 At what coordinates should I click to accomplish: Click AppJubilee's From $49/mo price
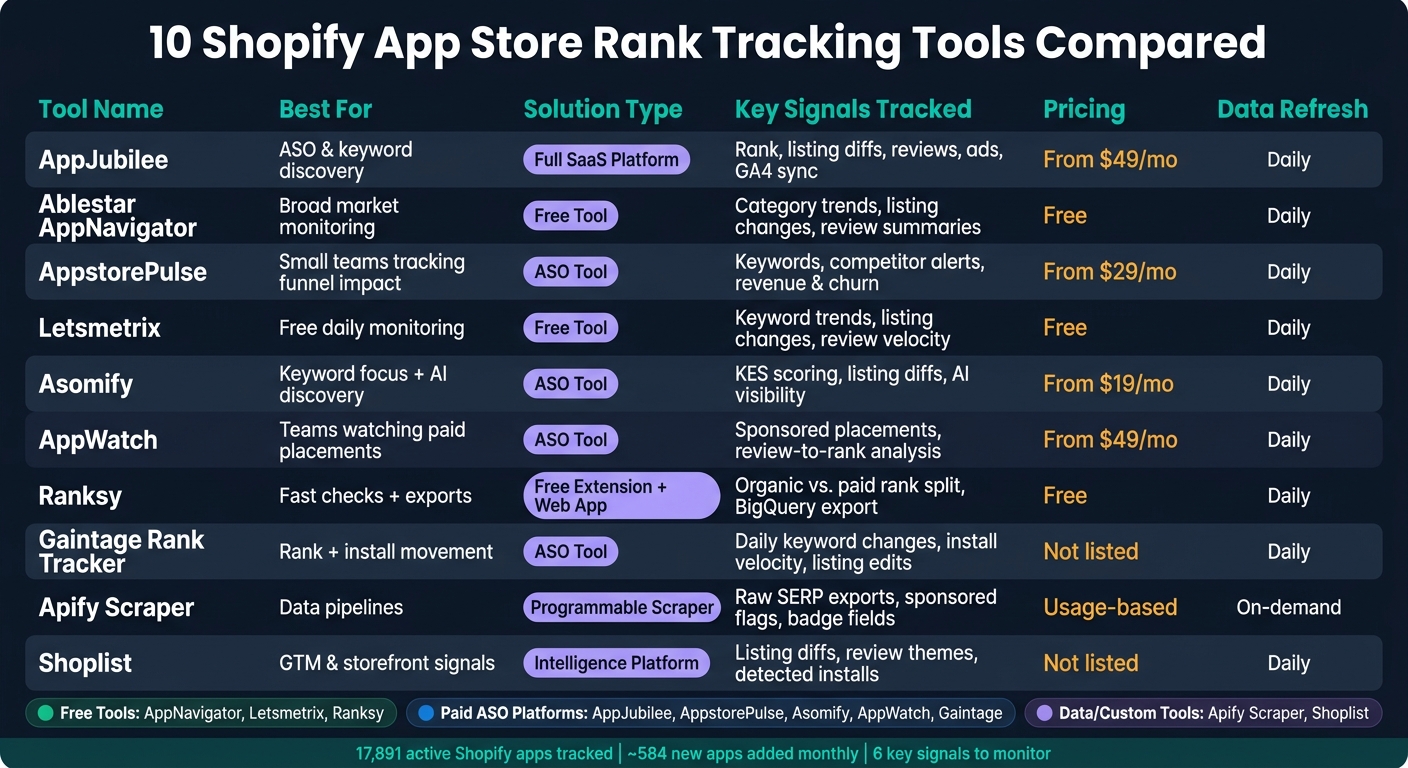[x=1110, y=160]
